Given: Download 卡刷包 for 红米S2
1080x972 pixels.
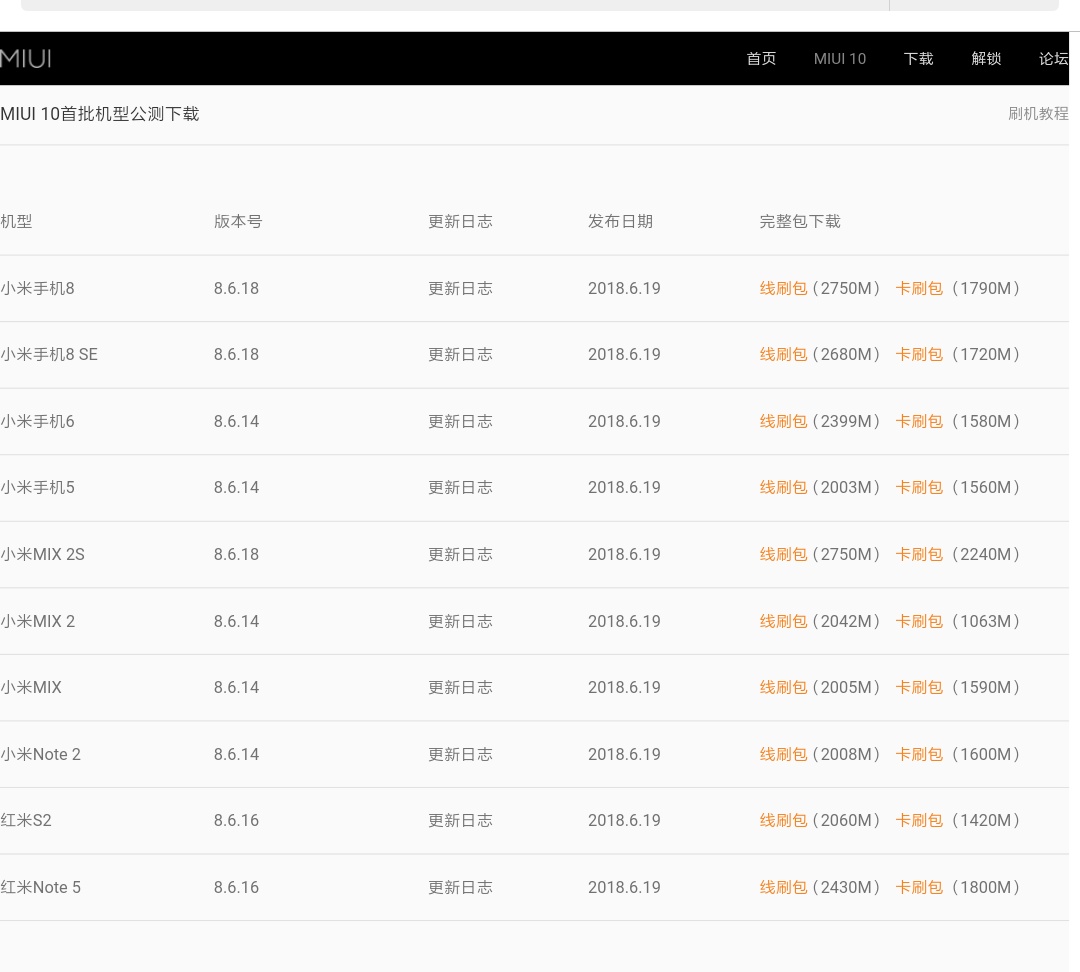Looking at the screenshot, I should pyautogui.click(x=919, y=820).
